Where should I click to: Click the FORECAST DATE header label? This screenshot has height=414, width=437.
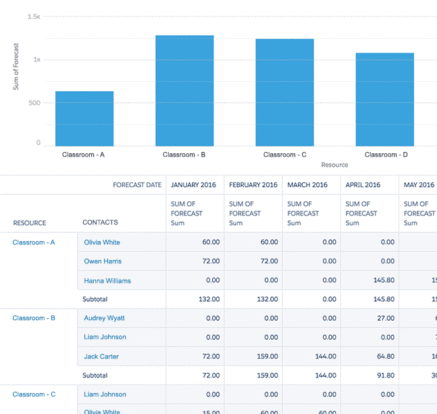[x=137, y=185]
